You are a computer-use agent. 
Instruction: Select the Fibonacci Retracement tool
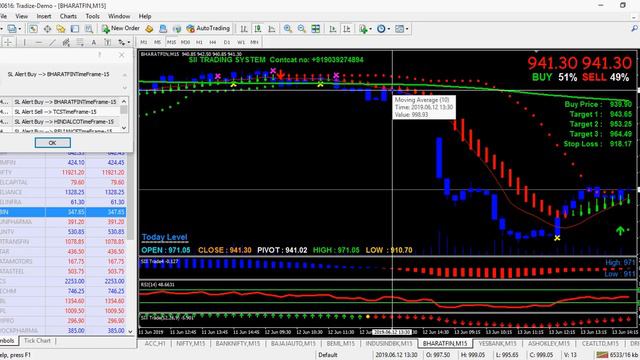[x=80, y=42]
